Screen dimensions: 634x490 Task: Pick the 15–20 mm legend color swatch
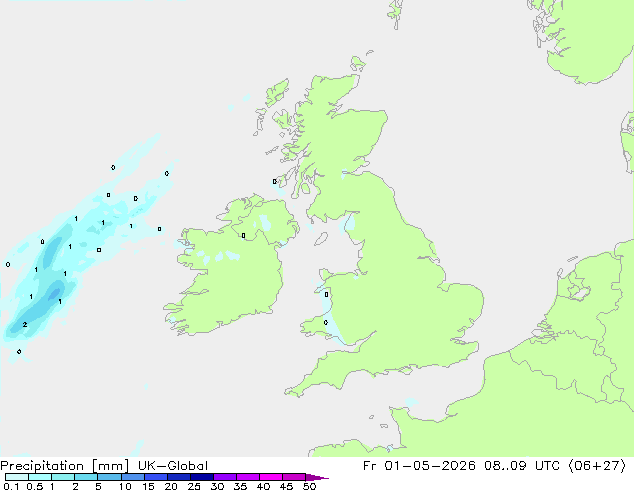tap(156, 477)
